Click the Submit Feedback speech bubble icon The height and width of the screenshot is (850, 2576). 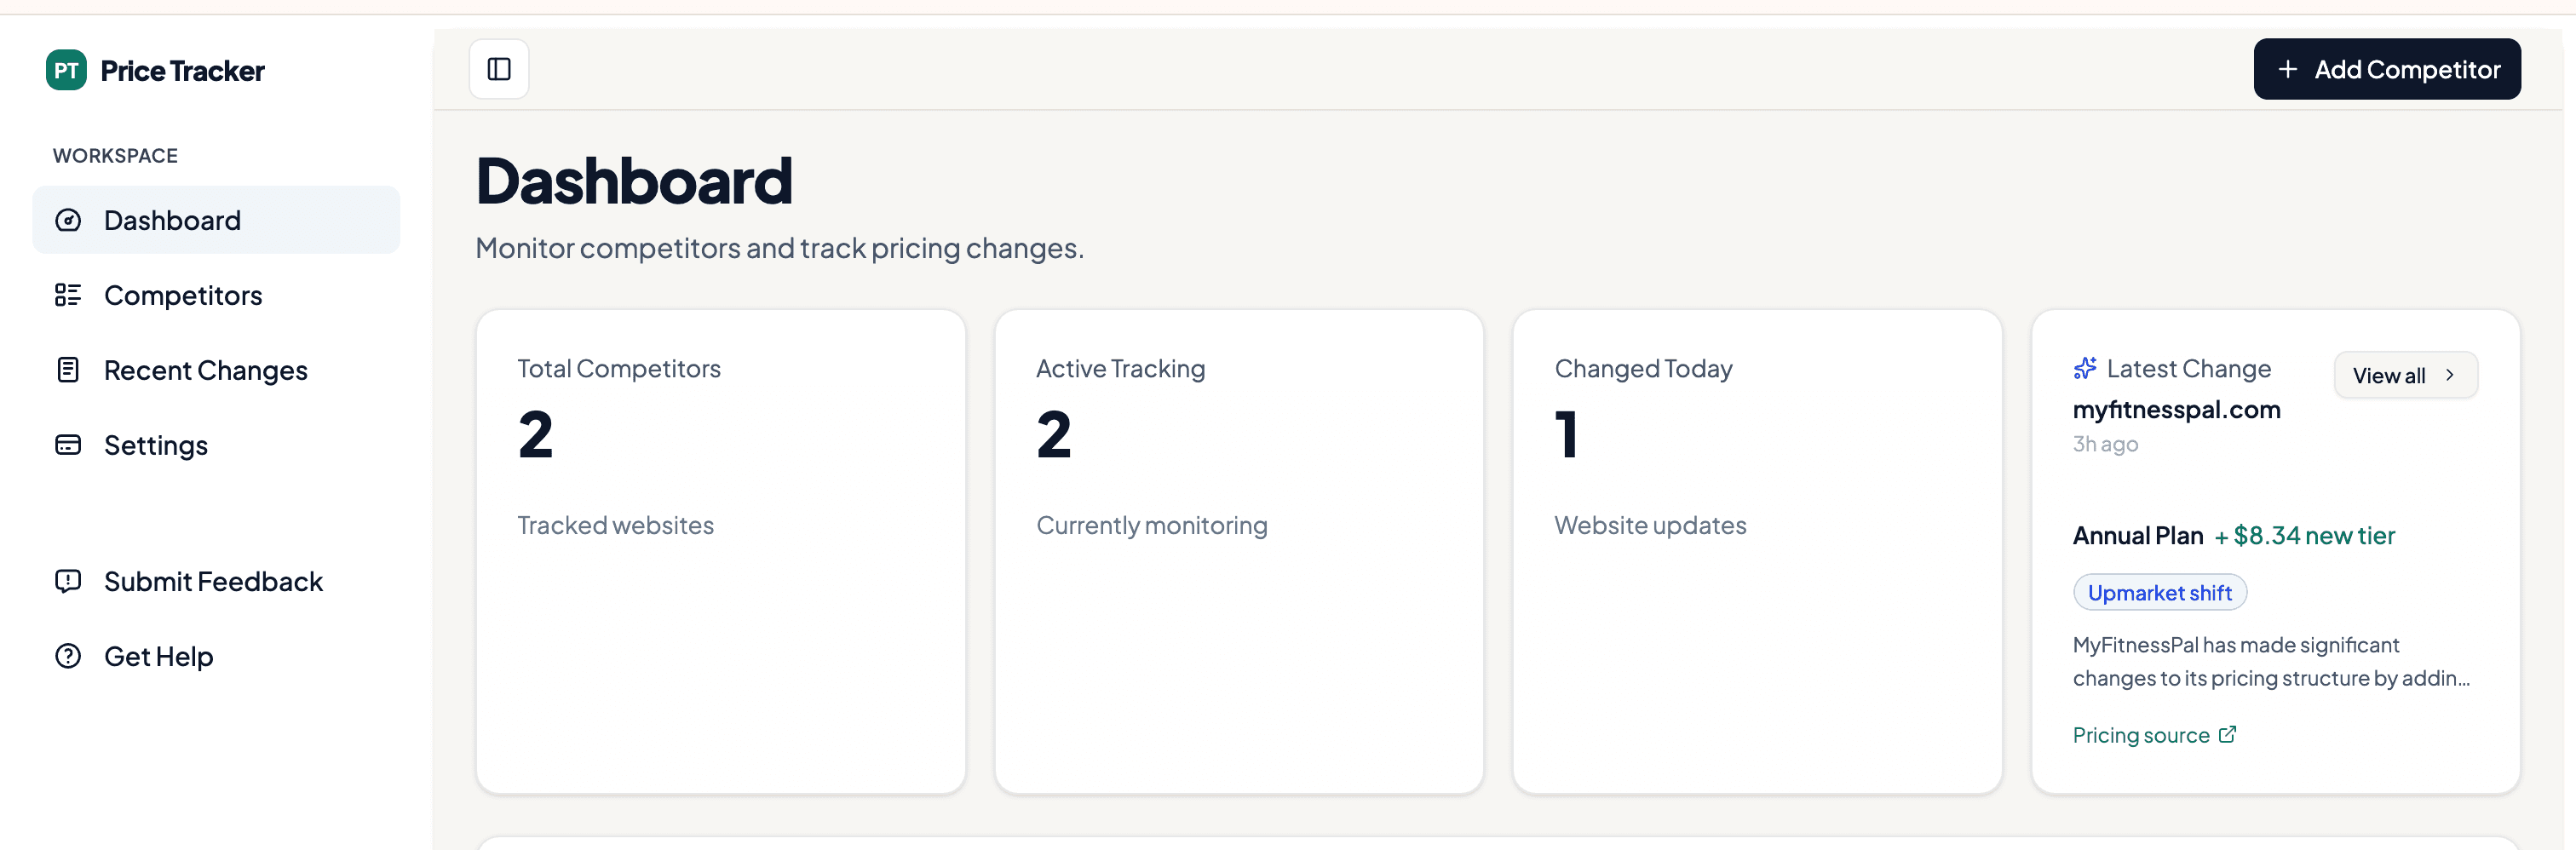coord(68,581)
